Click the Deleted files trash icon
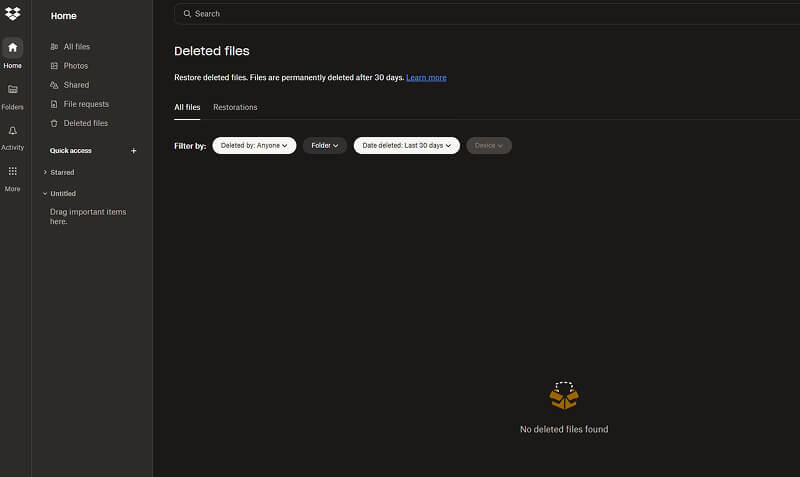 click(x=54, y=123)
